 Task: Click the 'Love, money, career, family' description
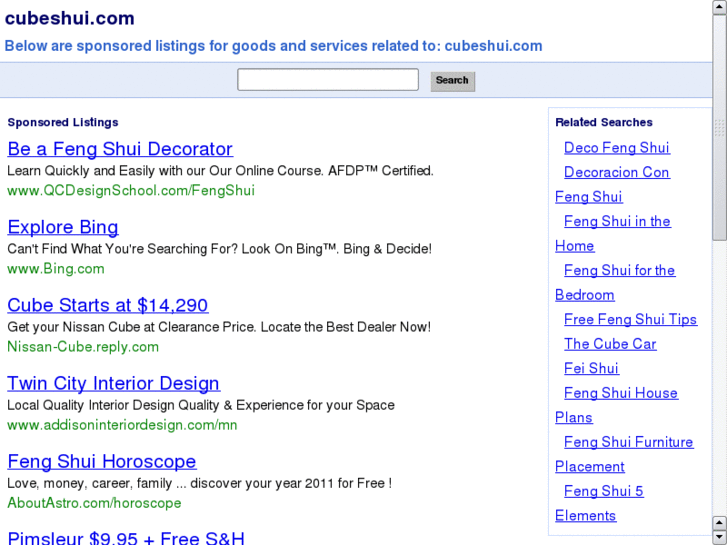click(199, 483)
